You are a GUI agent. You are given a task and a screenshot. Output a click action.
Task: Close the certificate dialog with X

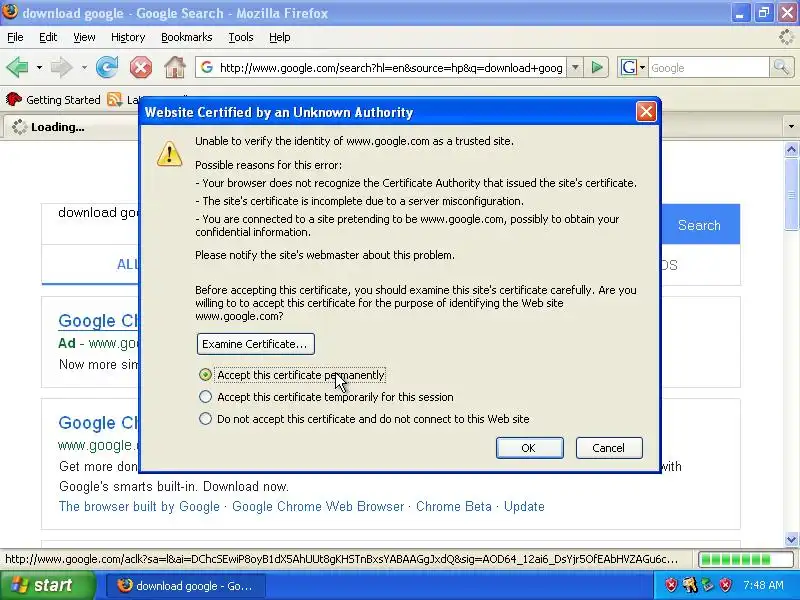646,111
